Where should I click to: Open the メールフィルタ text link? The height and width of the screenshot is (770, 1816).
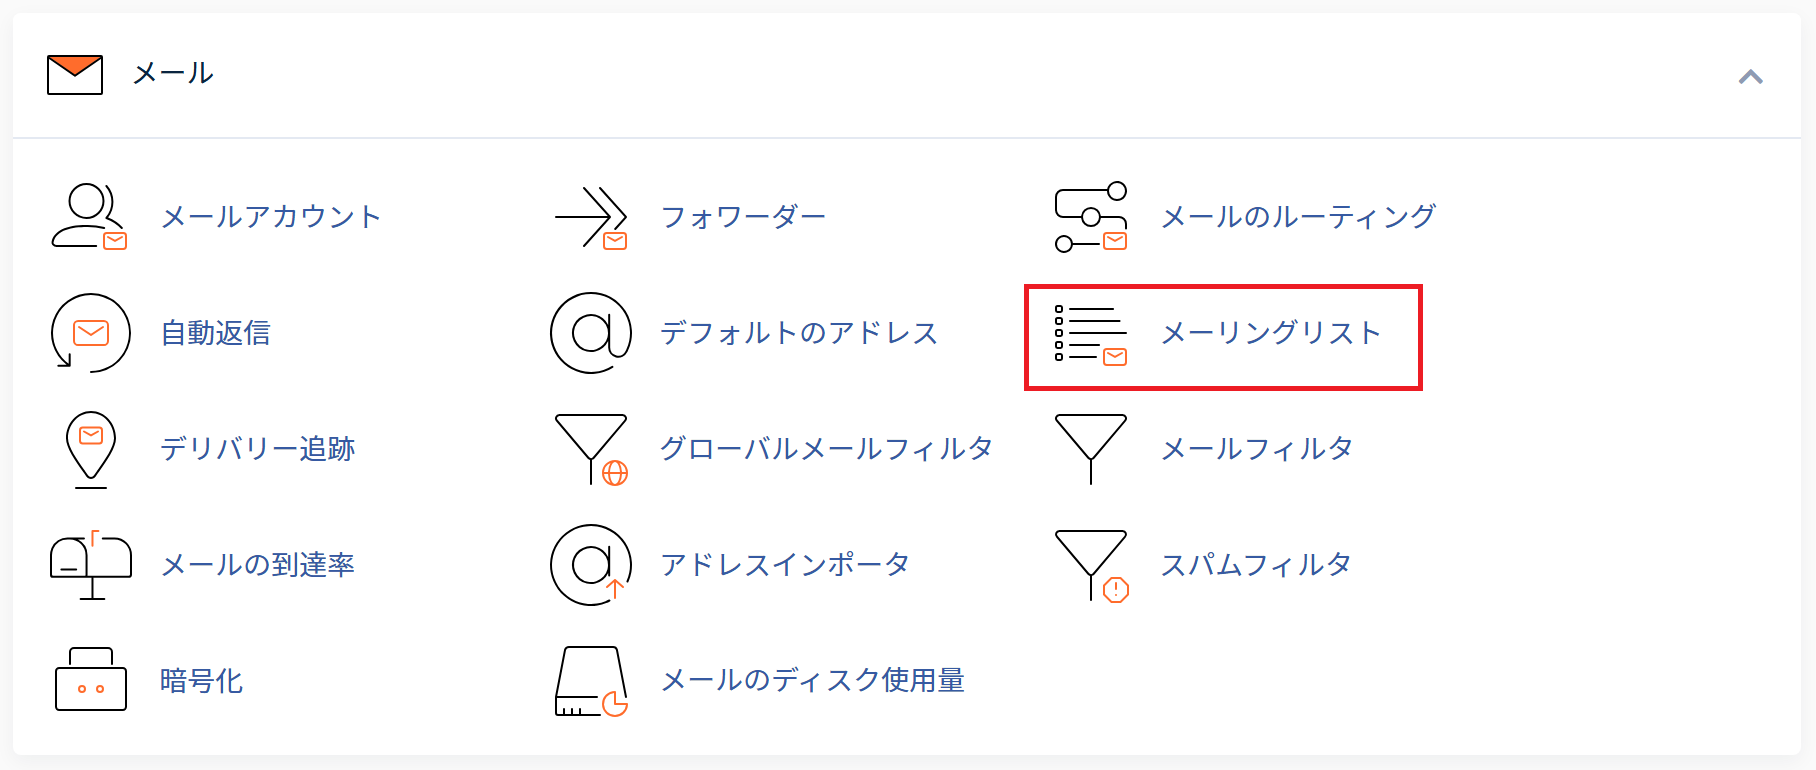pyautogui.click(x=1257, y=449)
